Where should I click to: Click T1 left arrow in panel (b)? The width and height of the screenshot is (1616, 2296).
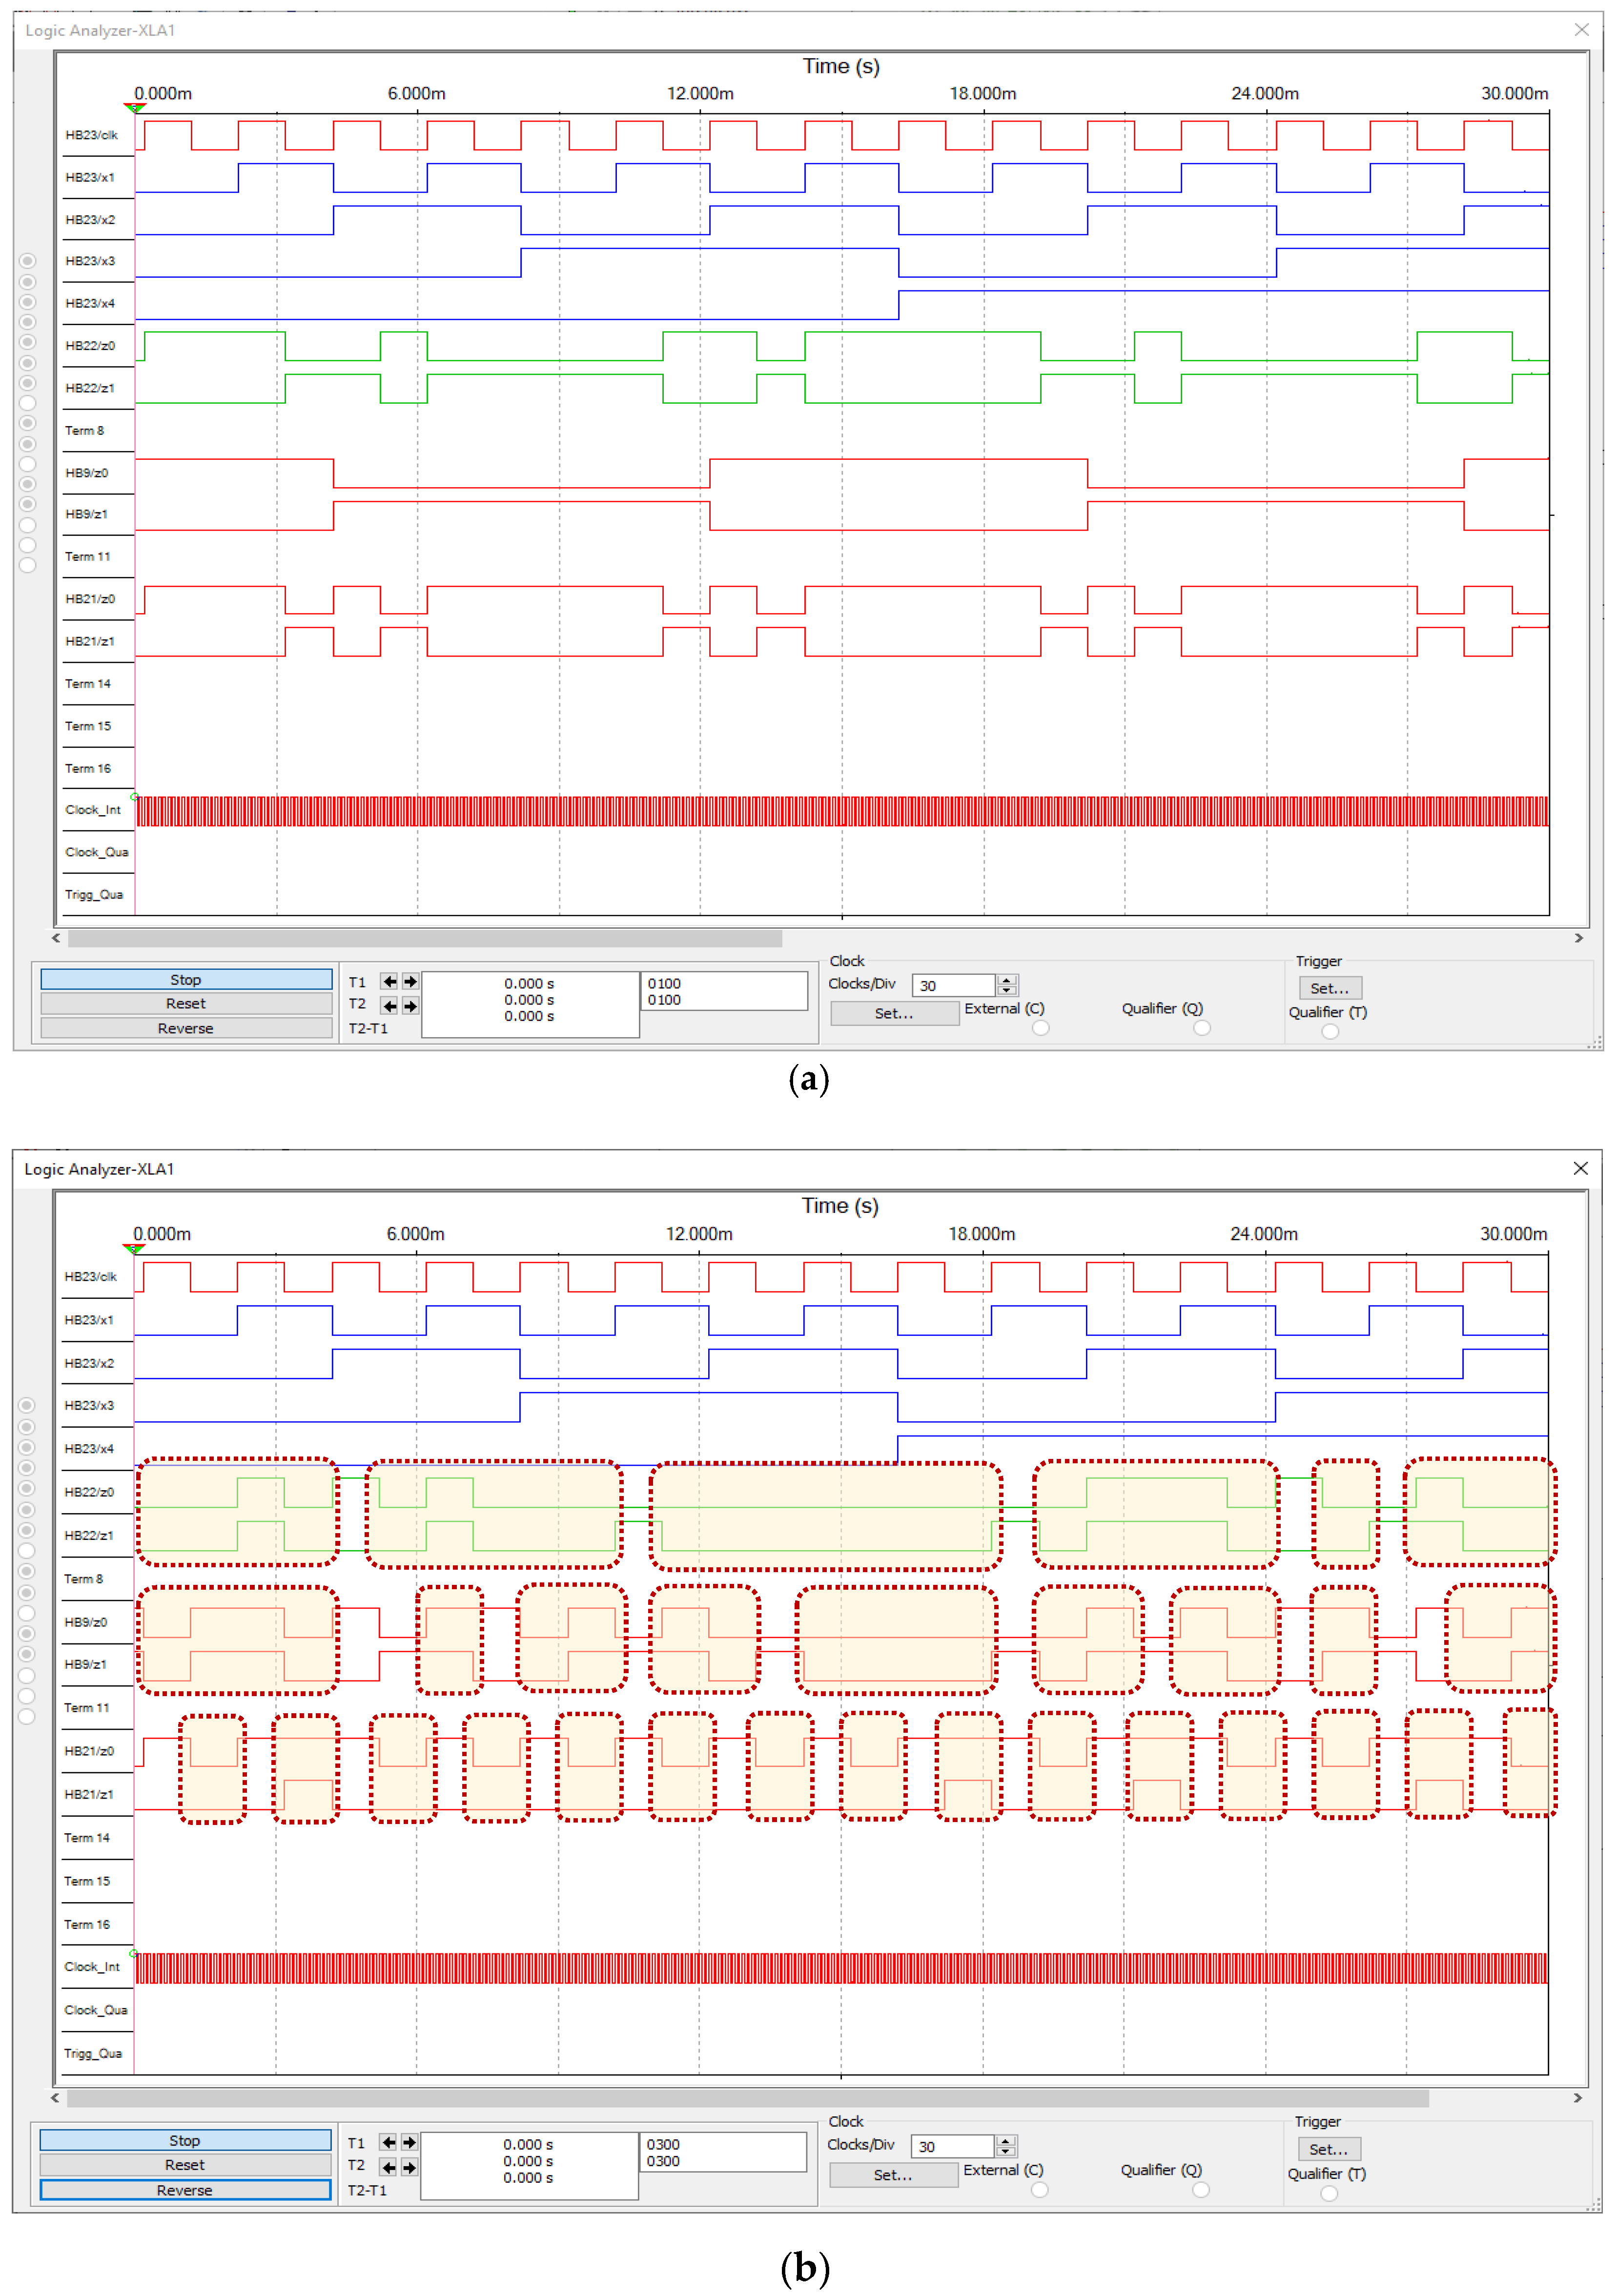[x=387, y=2143]
